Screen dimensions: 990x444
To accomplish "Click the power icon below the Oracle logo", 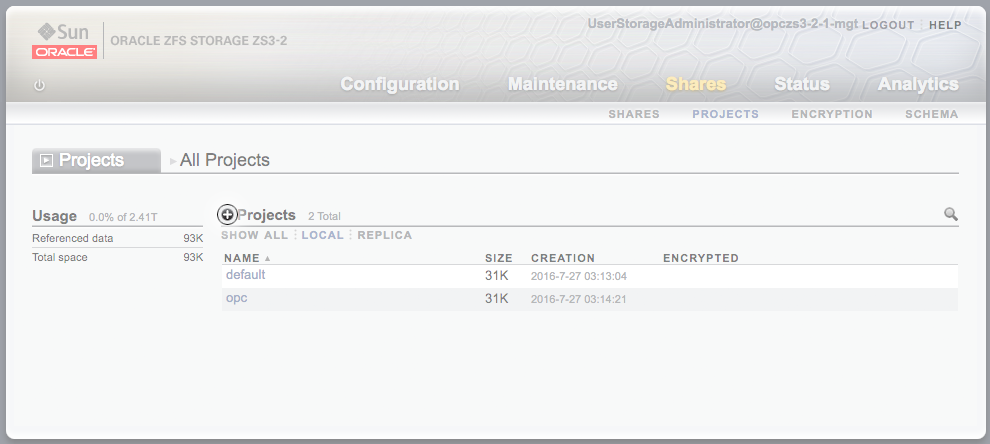I will click(x=40, y=85).
